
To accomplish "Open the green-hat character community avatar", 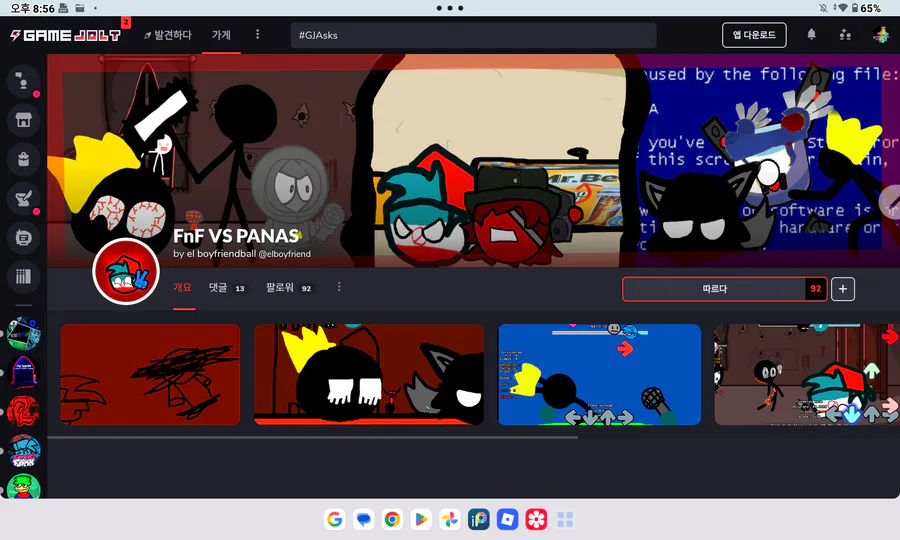I will click(x=24, y=486).
